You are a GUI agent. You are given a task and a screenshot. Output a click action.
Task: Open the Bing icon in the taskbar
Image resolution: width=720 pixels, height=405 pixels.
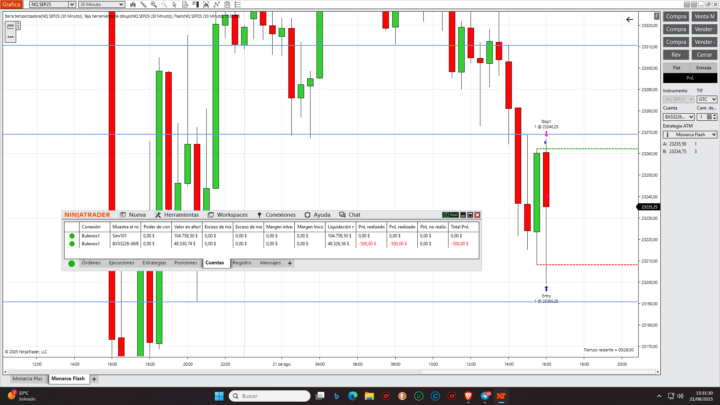coord(336,396)
